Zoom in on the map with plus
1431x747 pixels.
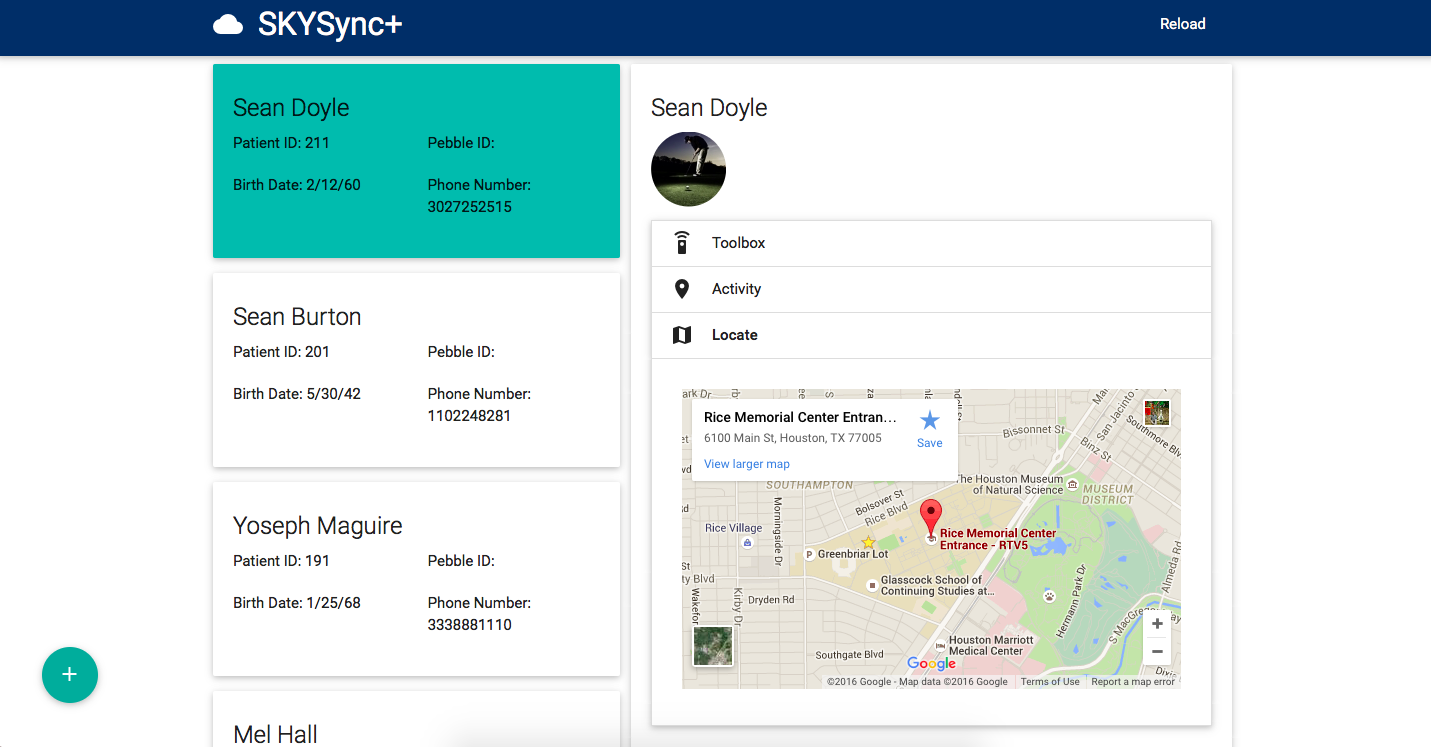coord(1157,624)
